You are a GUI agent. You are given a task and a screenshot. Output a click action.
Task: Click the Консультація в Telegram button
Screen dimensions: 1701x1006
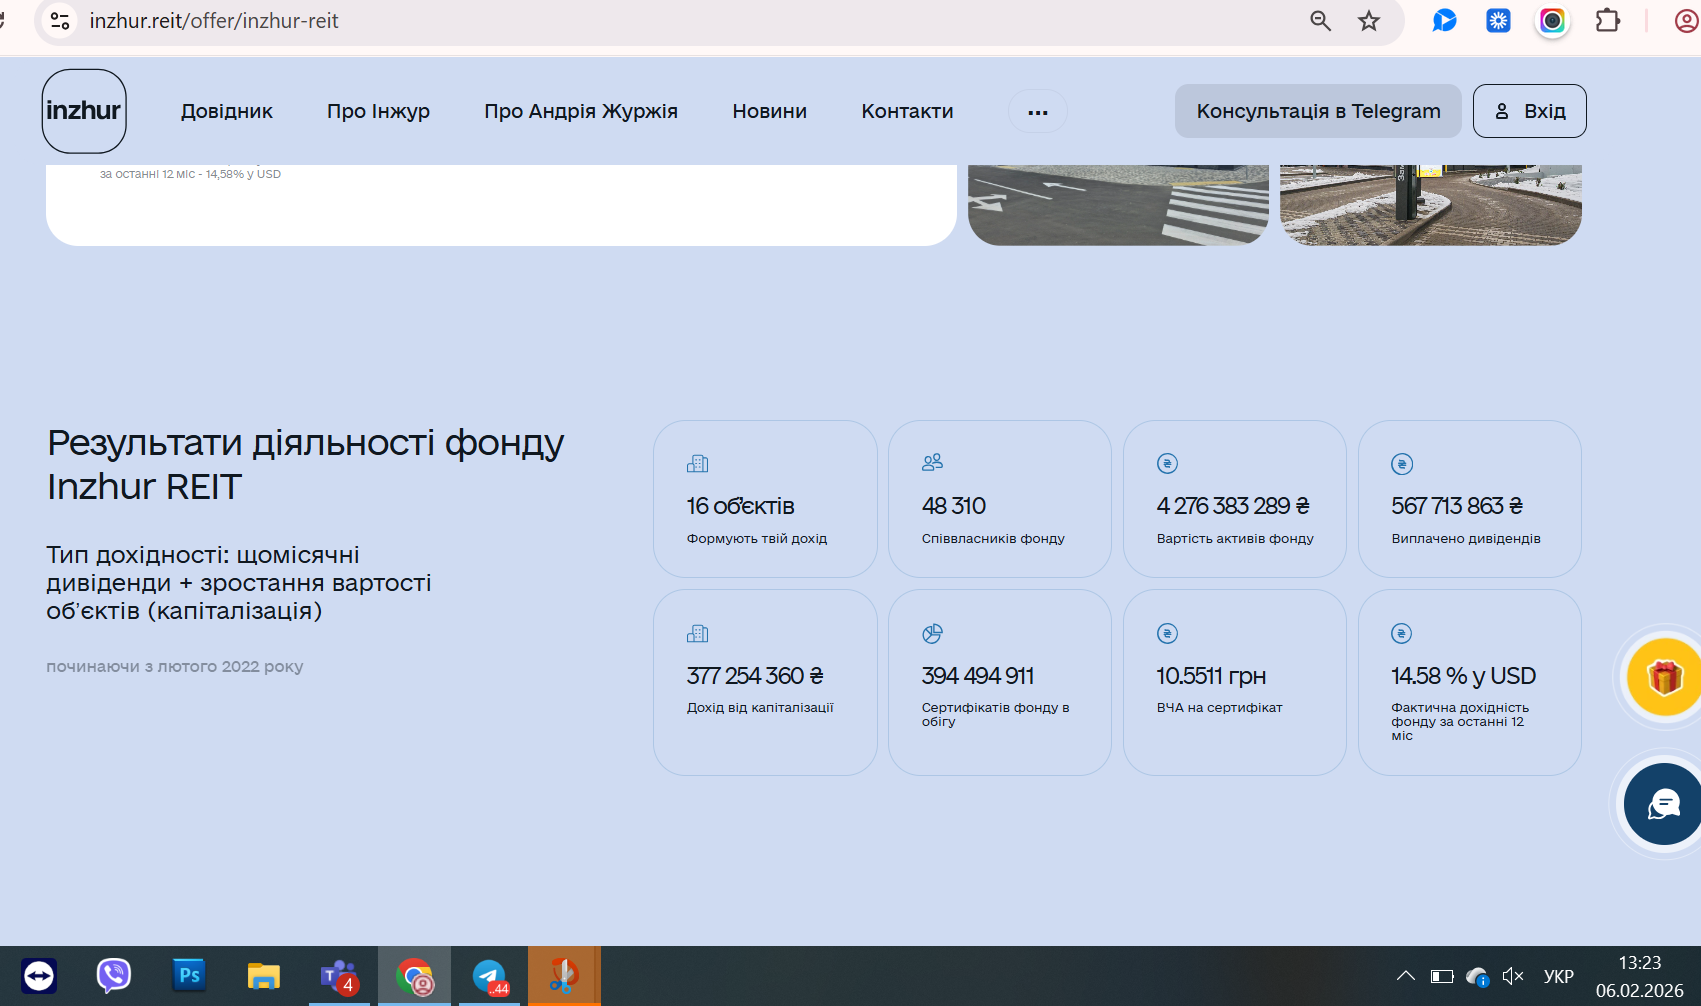(x=1318, y=111)
